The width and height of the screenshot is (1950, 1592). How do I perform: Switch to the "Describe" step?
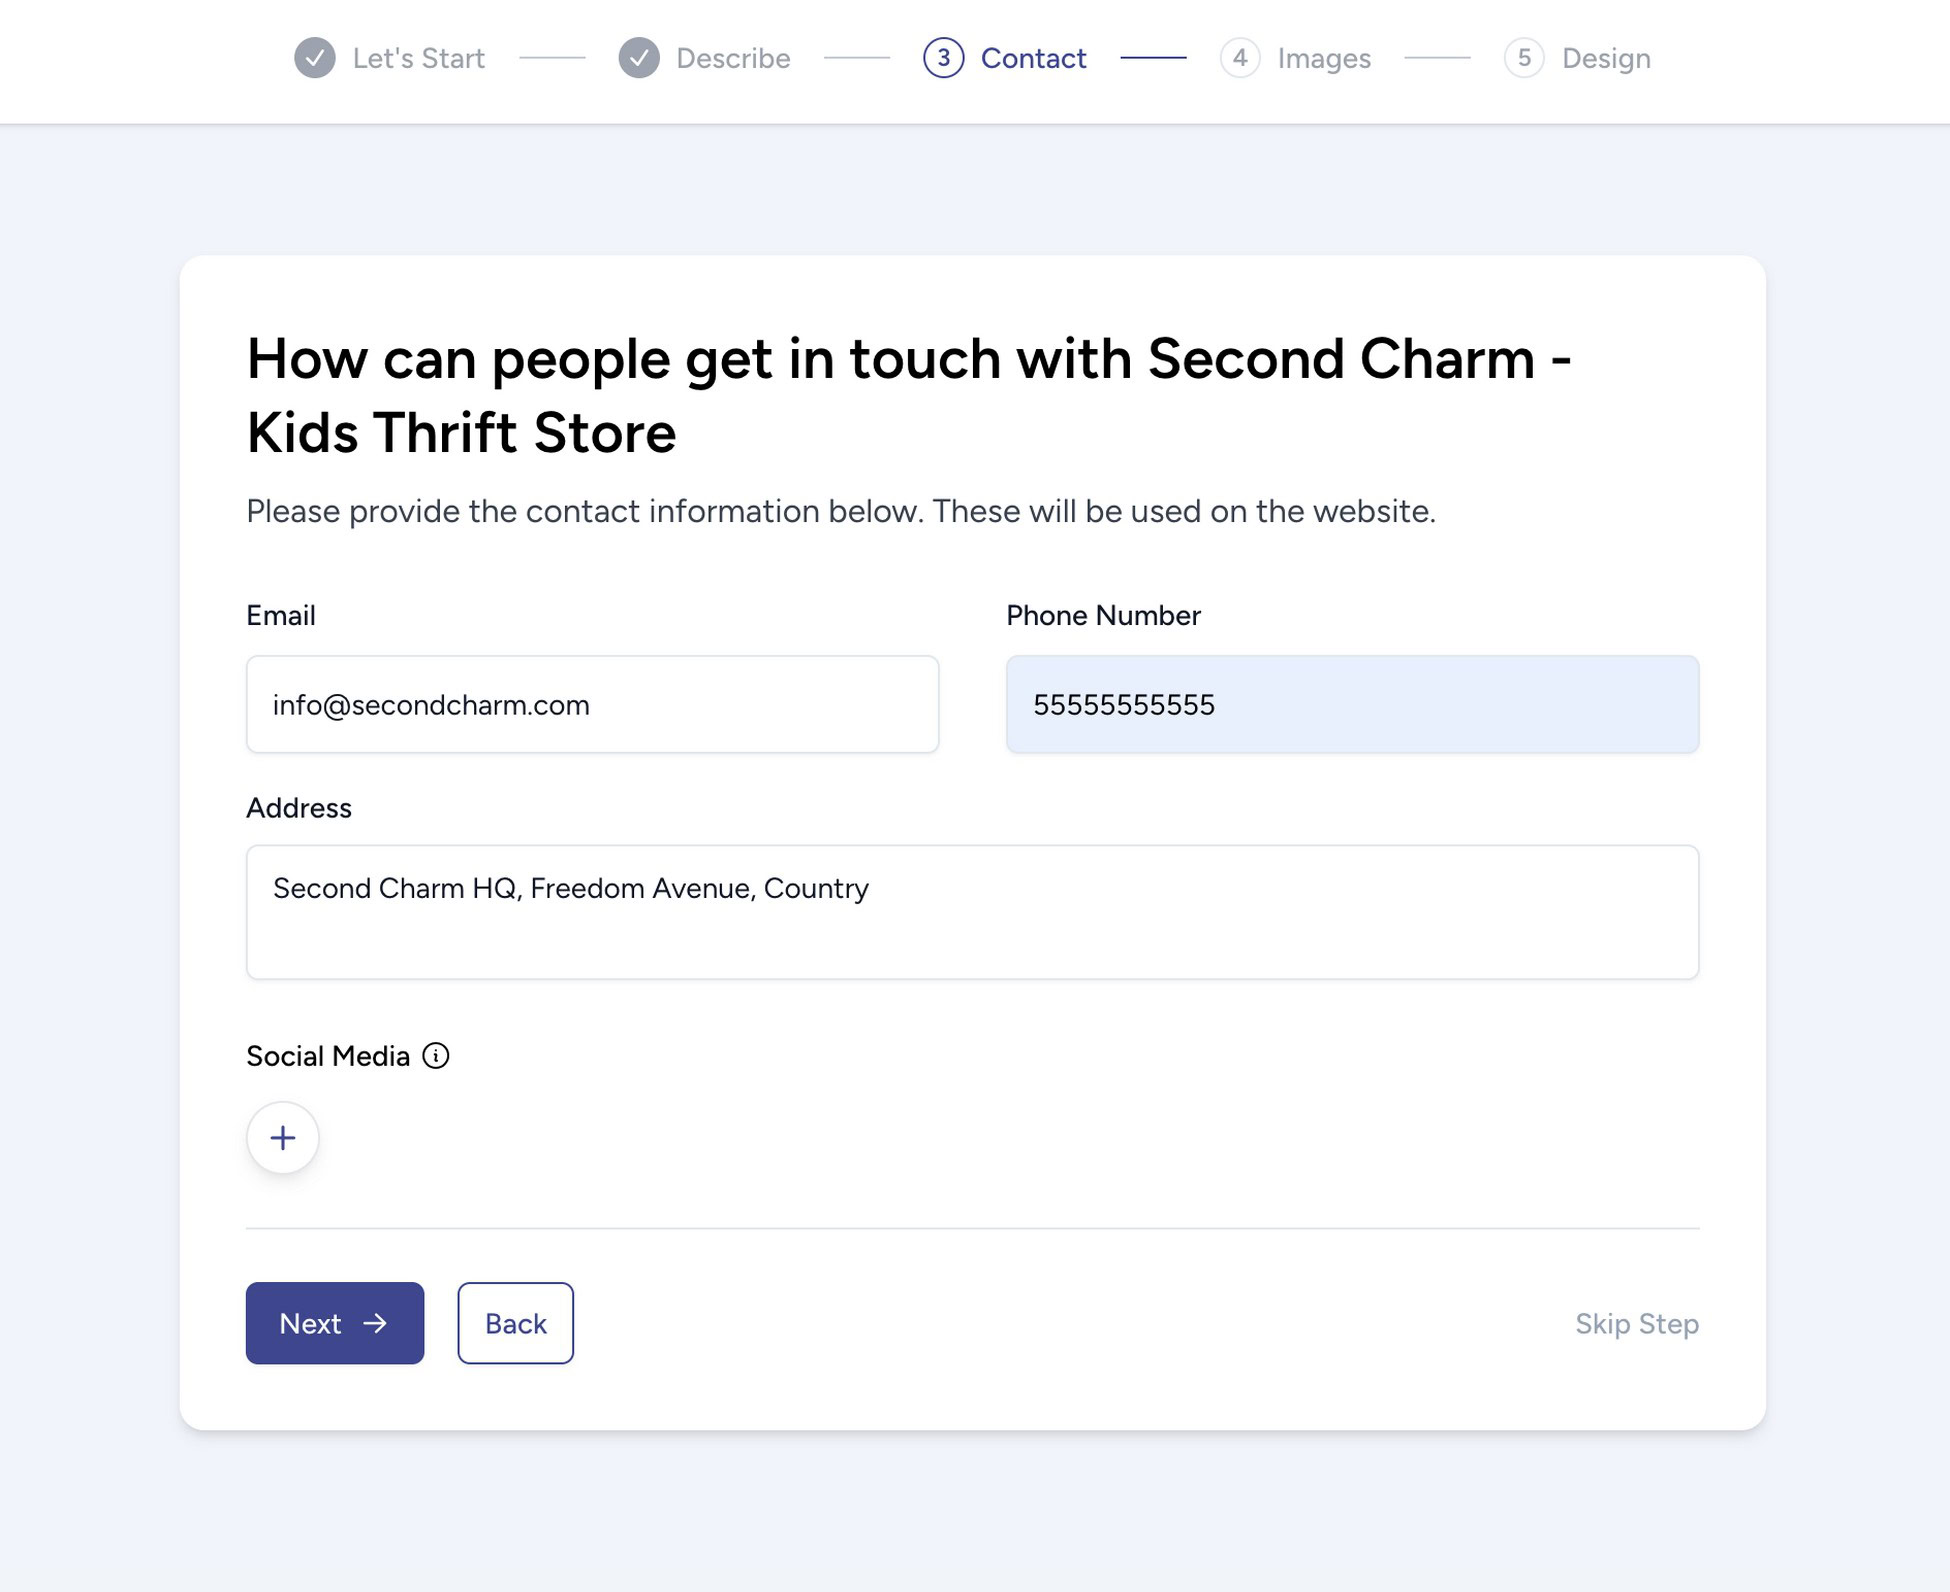click(733, 58)
